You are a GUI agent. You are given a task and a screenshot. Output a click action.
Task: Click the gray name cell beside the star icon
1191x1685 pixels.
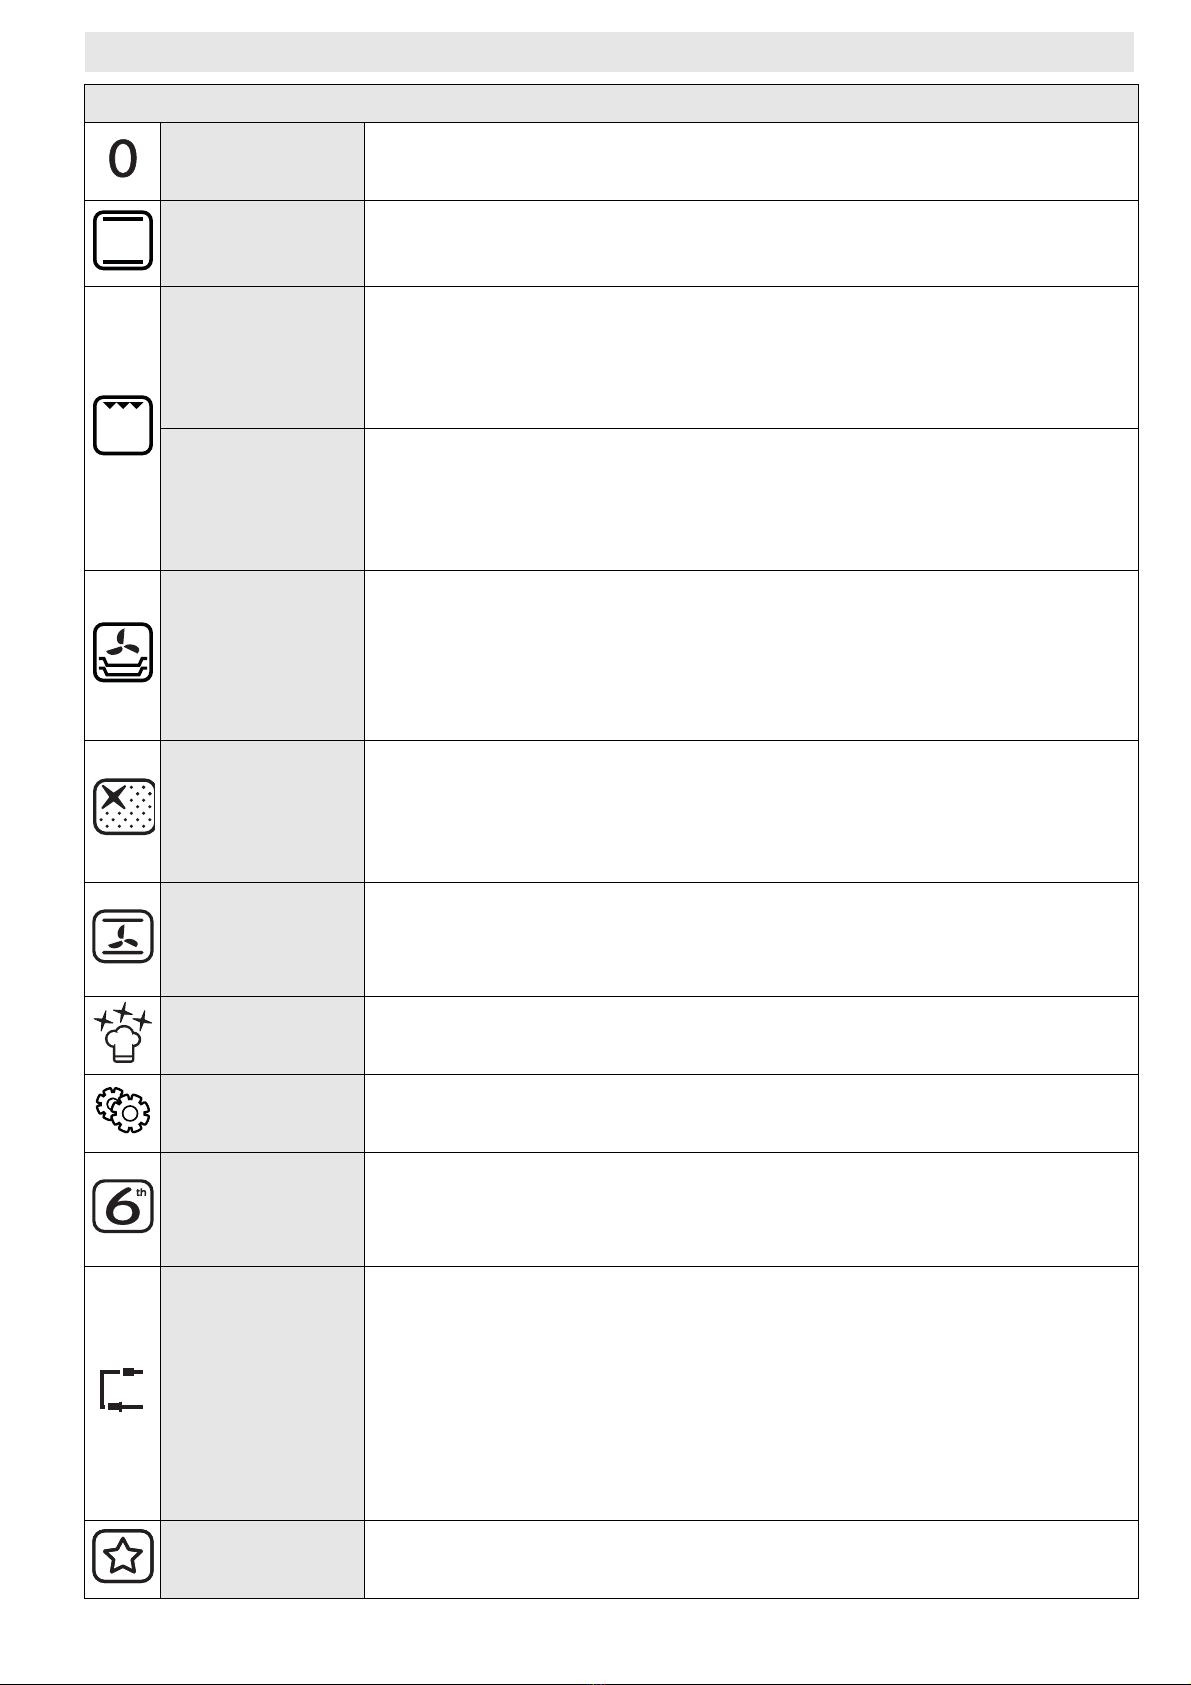[x=262, y=1559]
